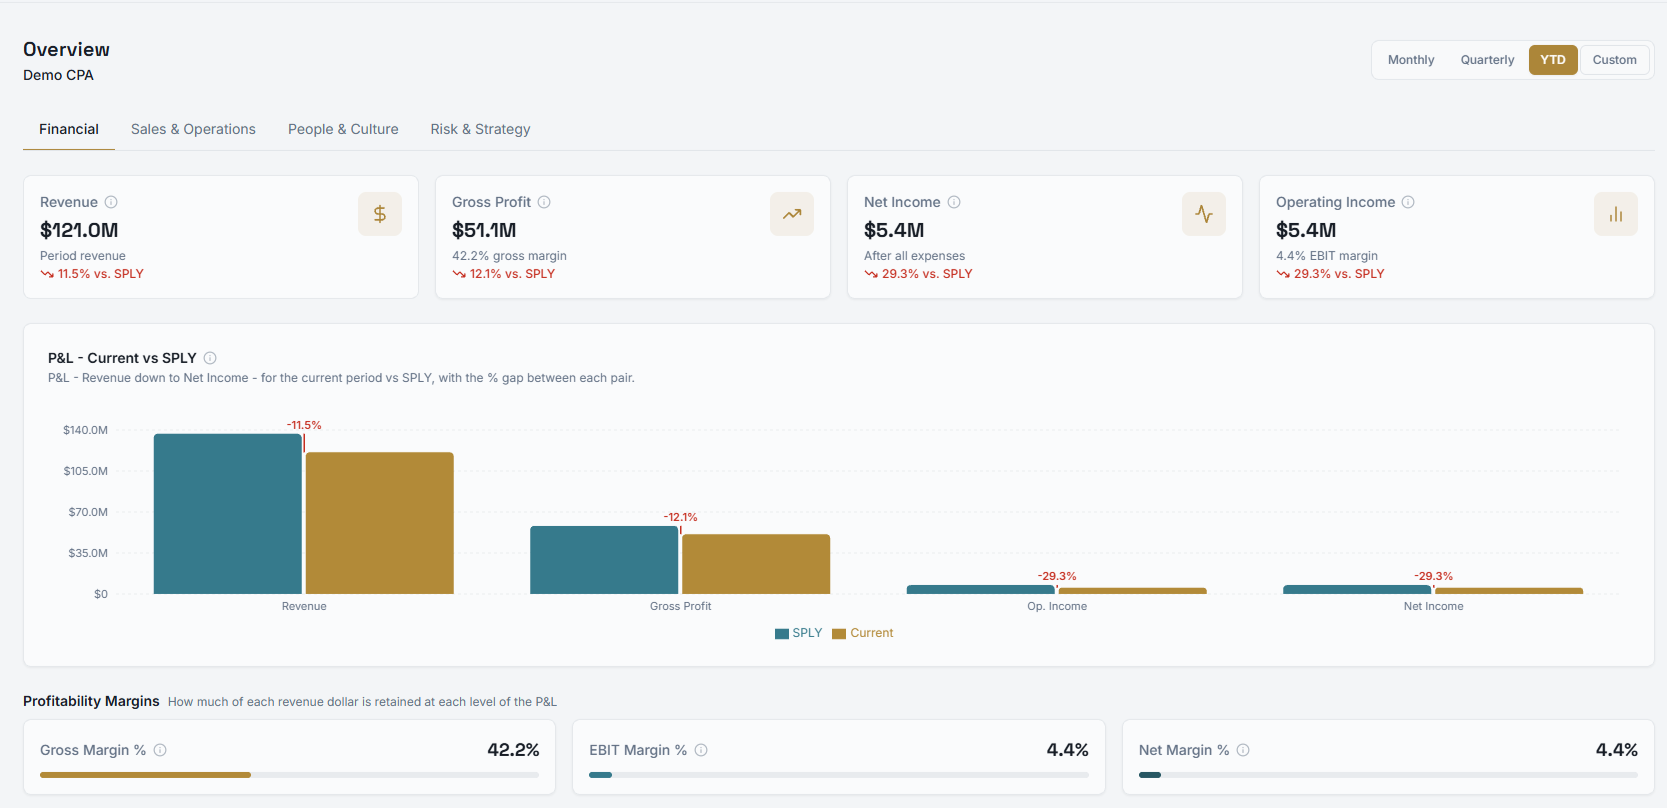Click the Current Revenue bar in the chart
1667x808 pixels.
[x=380, y=523]
